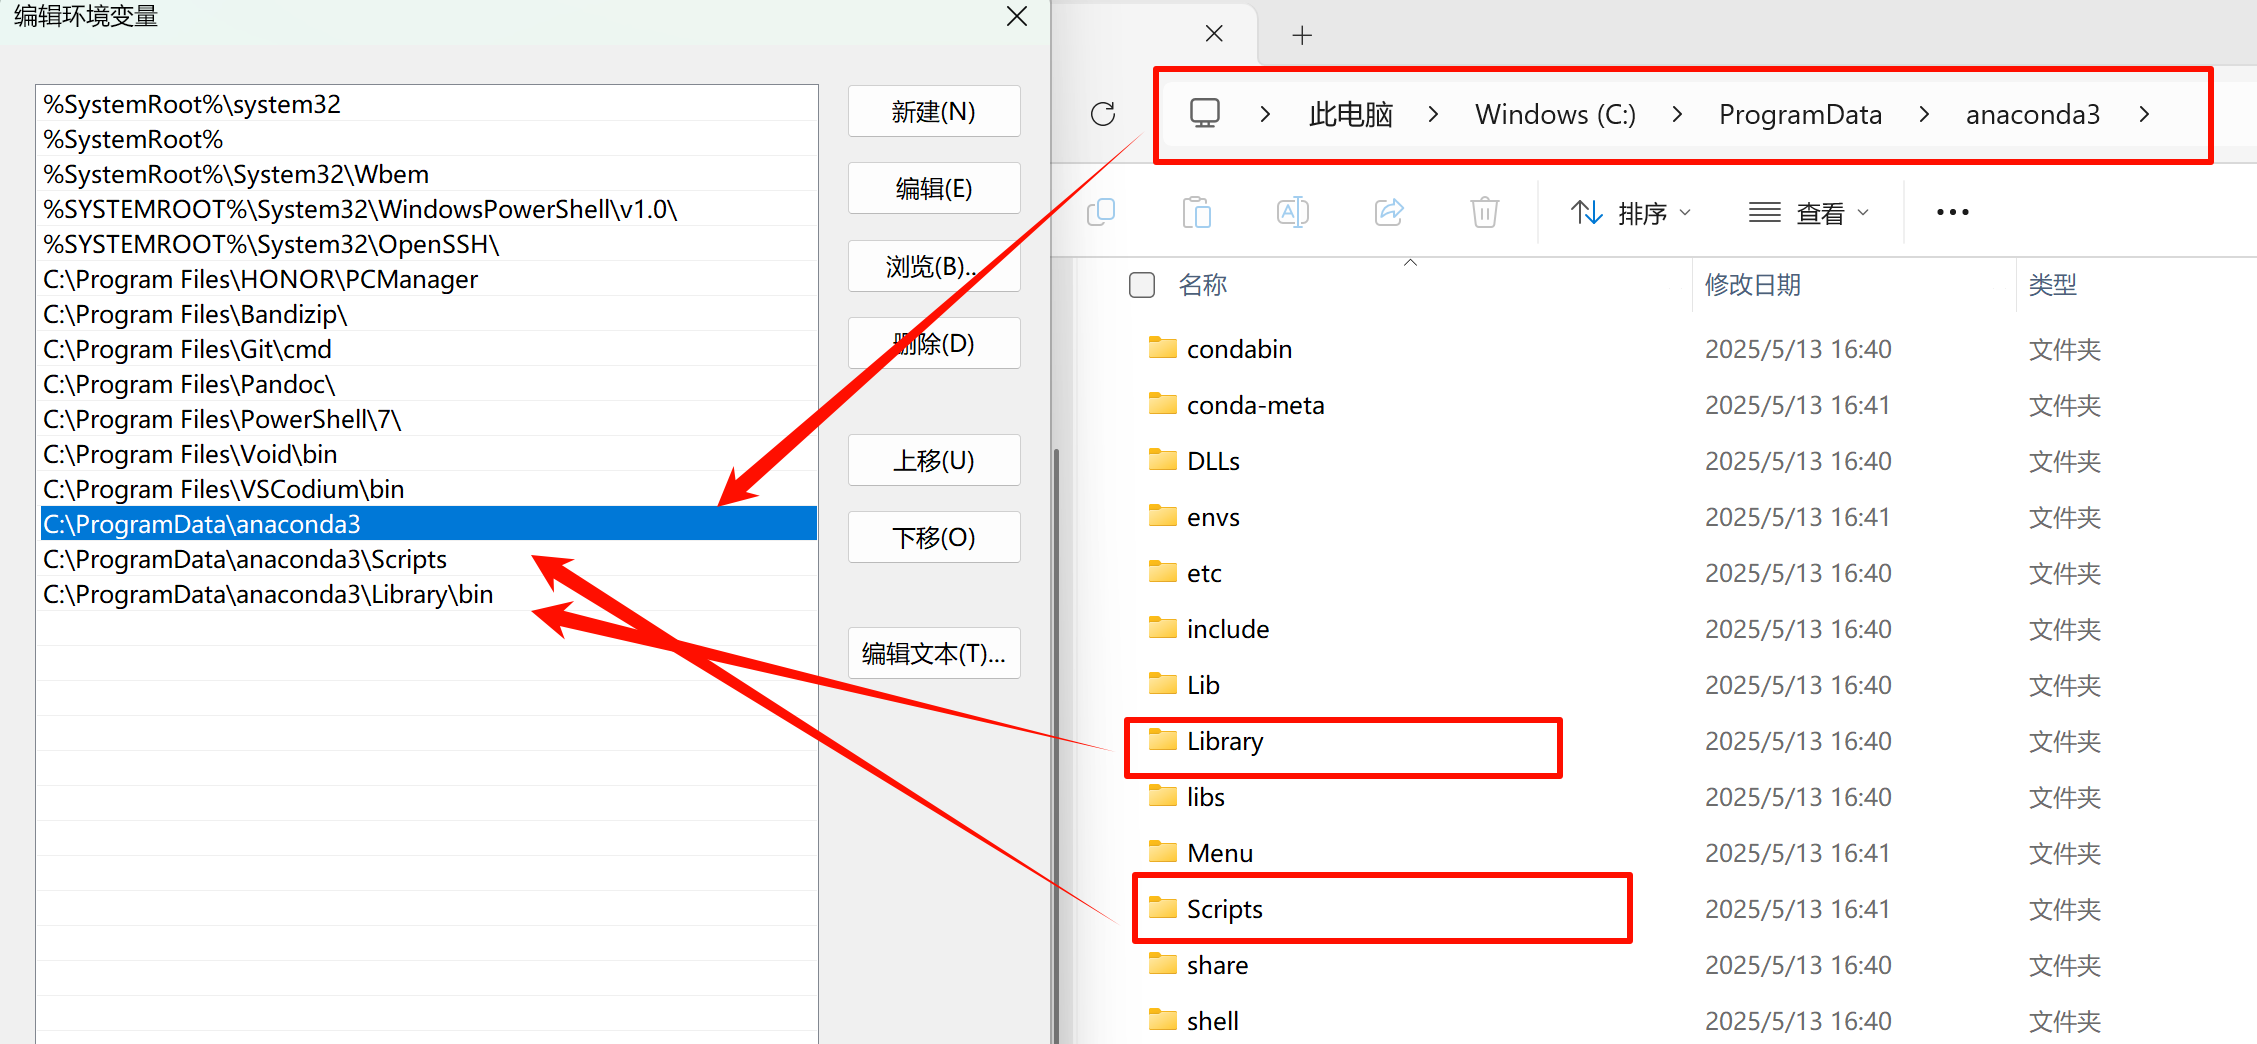This screenshot has height=1044, width=2257.
Task: Open a new Explorer tab with plus
Action: click(1301, 36)
